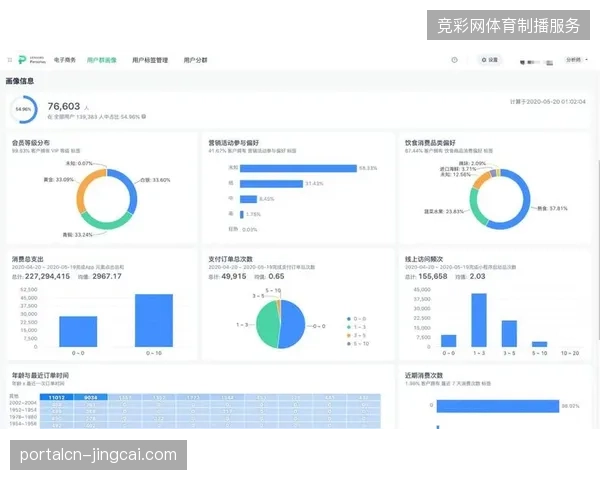Click the 1~3 bar in 线上访问频次 chart

(479, 320)
